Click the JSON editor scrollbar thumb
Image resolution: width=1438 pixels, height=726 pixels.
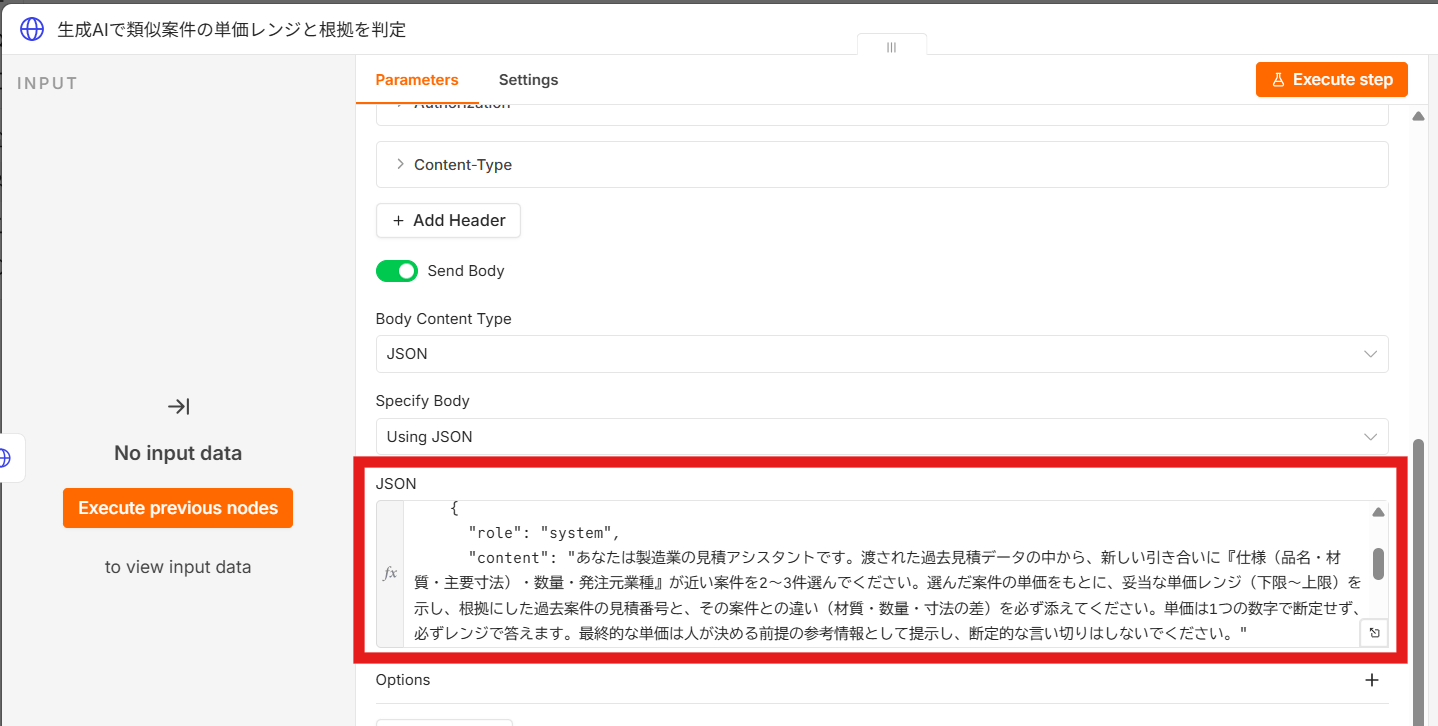1378,563
